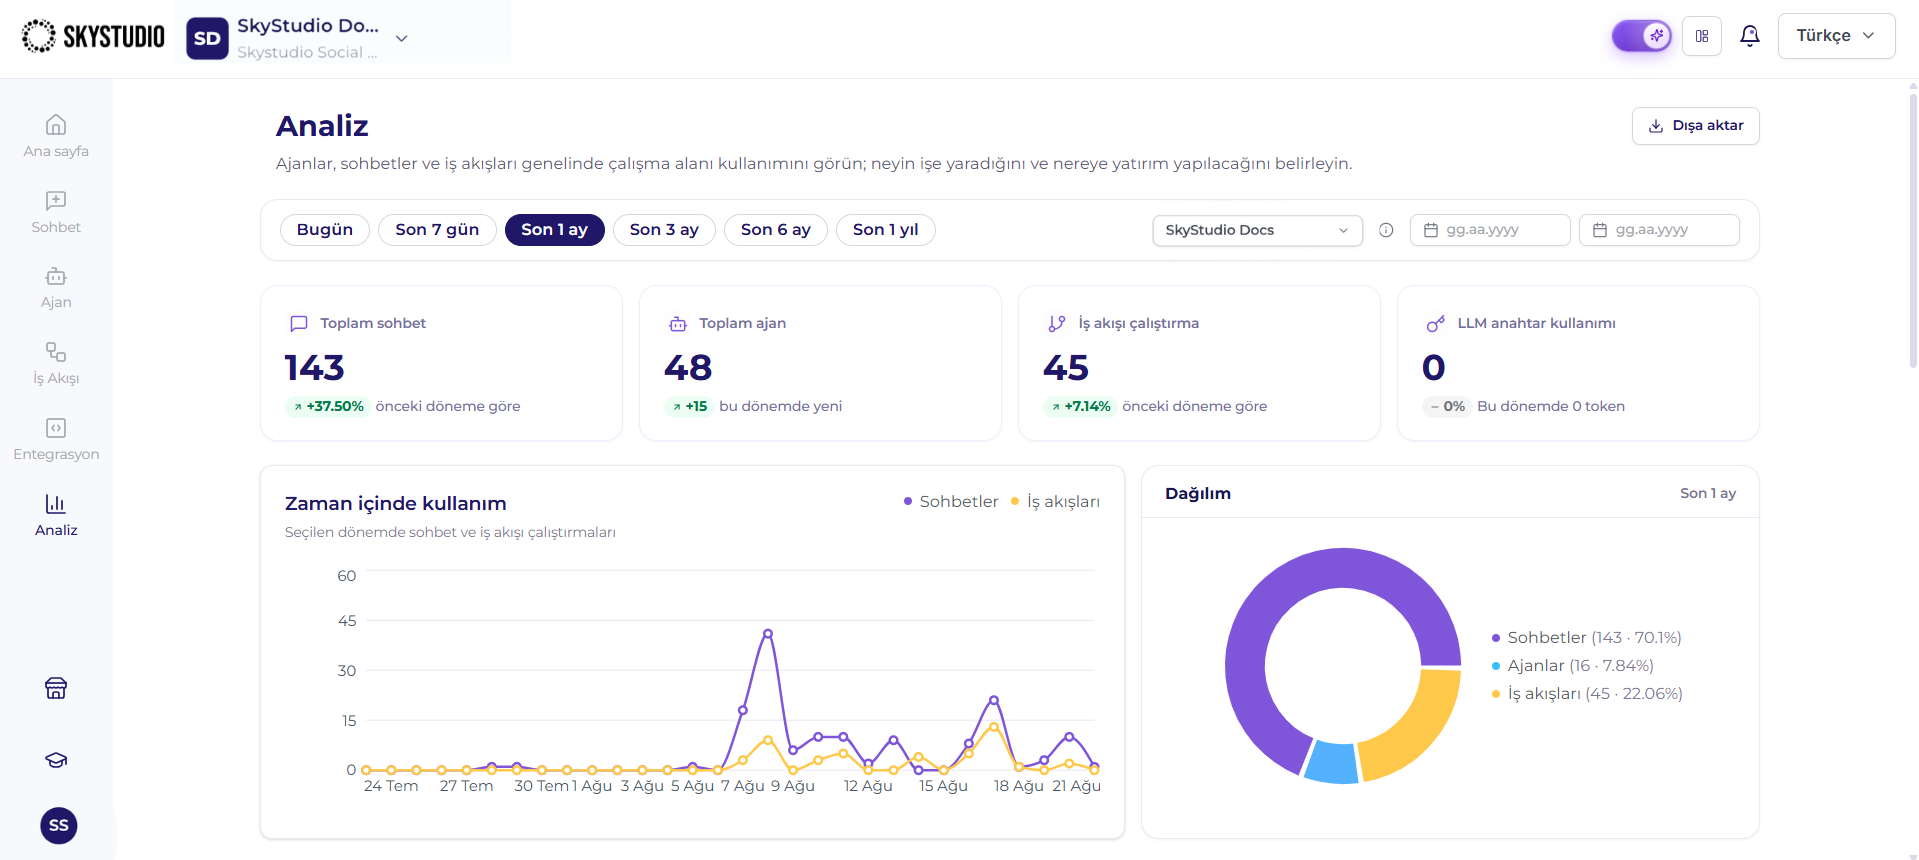Open the Sohbet chat icon in sidebar
The width and height of the screenshot is (1919, 860).
[56, 201]
